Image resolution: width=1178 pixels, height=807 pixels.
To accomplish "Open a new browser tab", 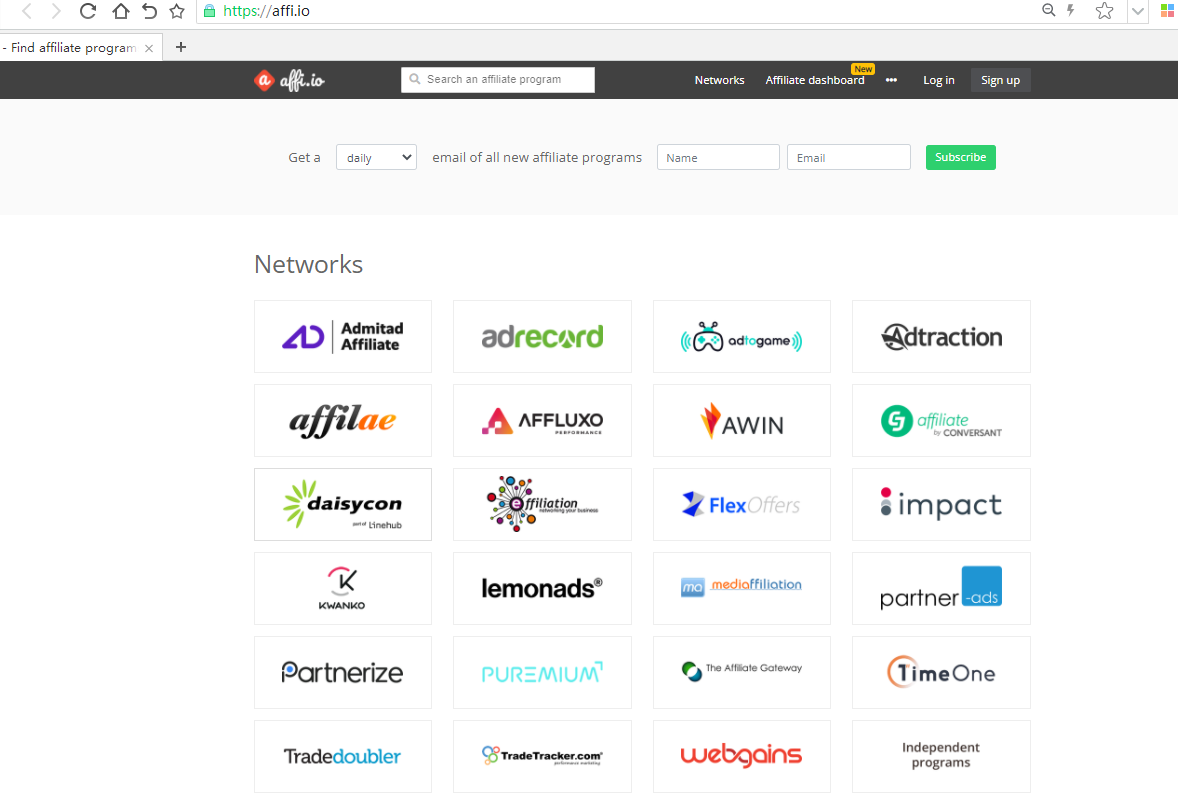I will point(180,47).
